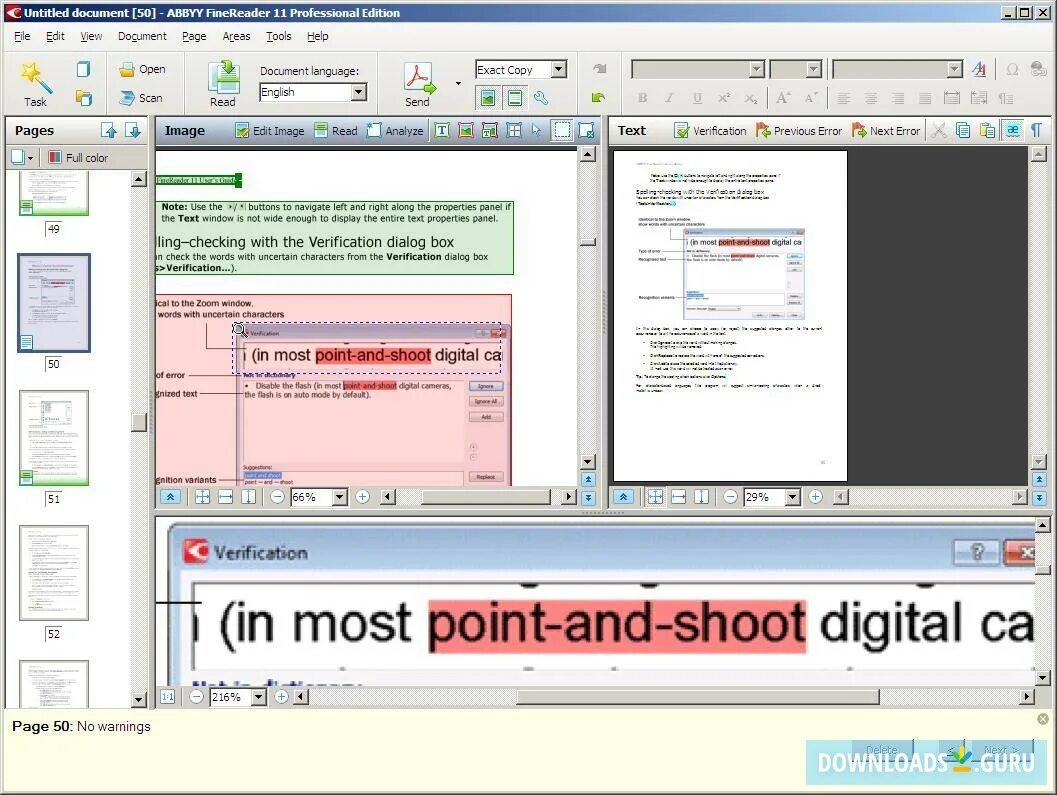
Task: Click Image panel horizontal scrollbar thumb
Action: tap(485, 497)
